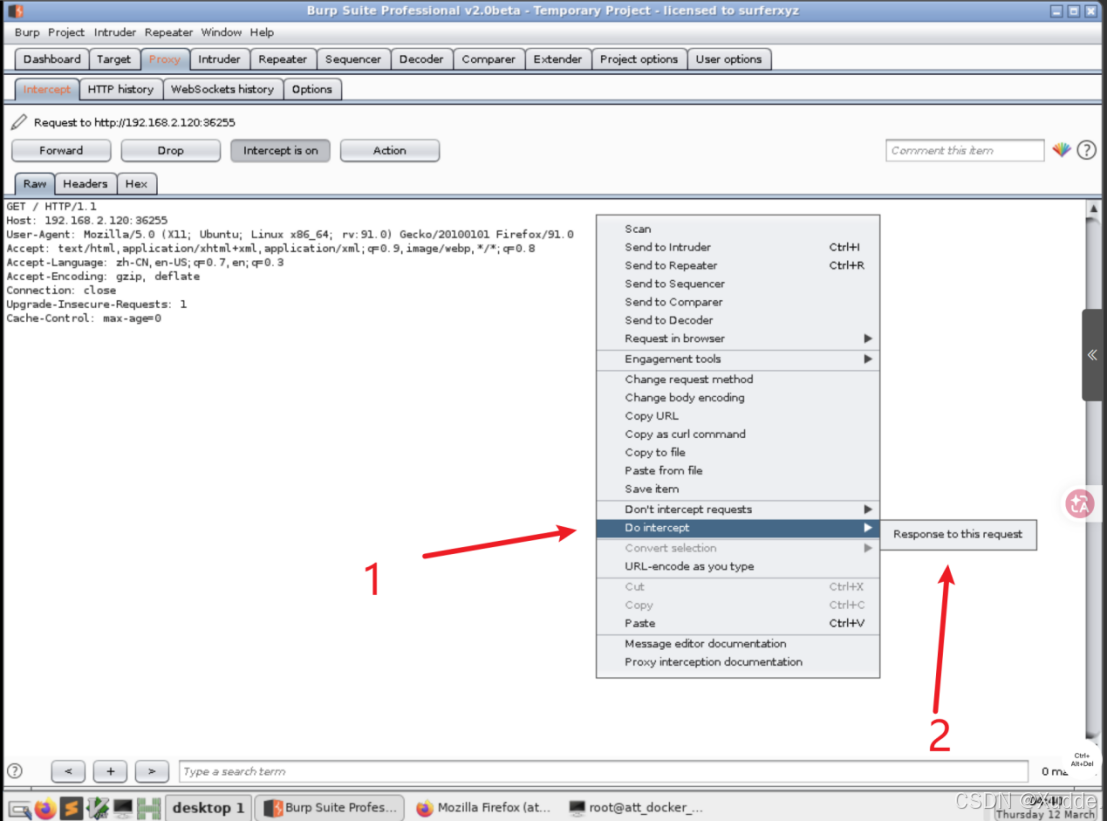This screenshot has width=1108, height=821.
Task: Switch to the Sequencer tab
Action: (x=353, y=59)
